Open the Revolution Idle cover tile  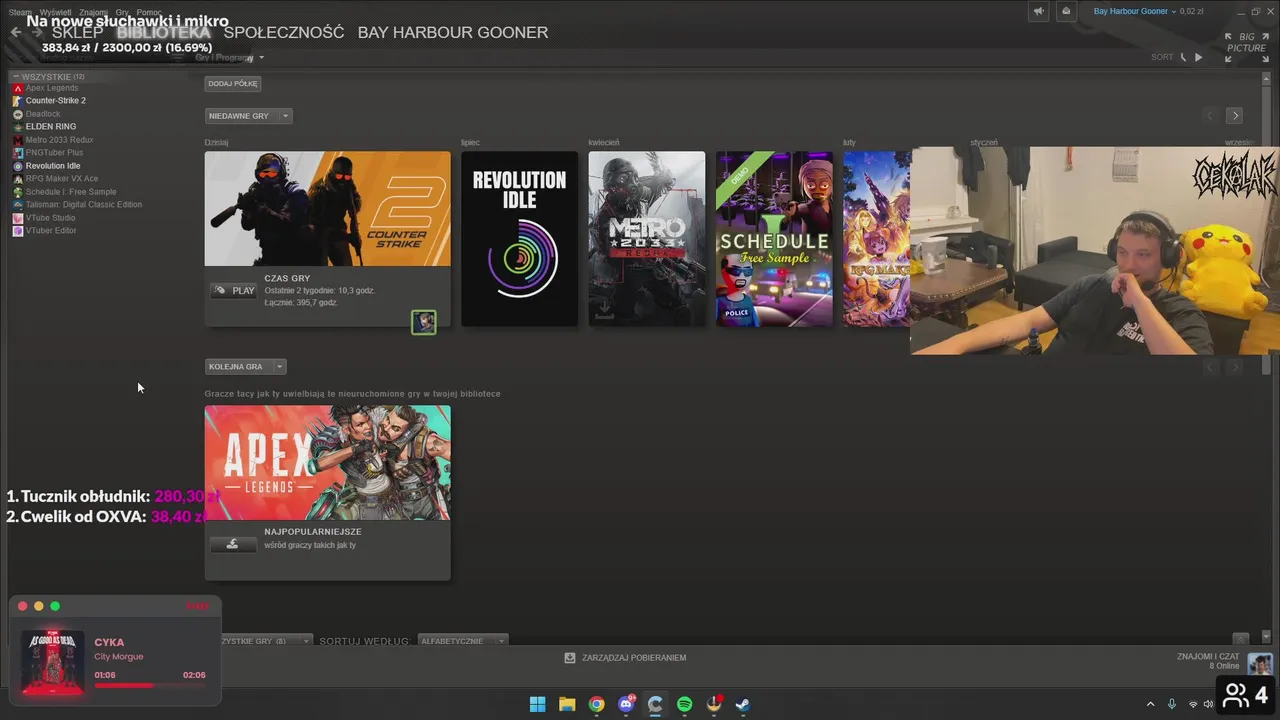(x=519, y=239)
